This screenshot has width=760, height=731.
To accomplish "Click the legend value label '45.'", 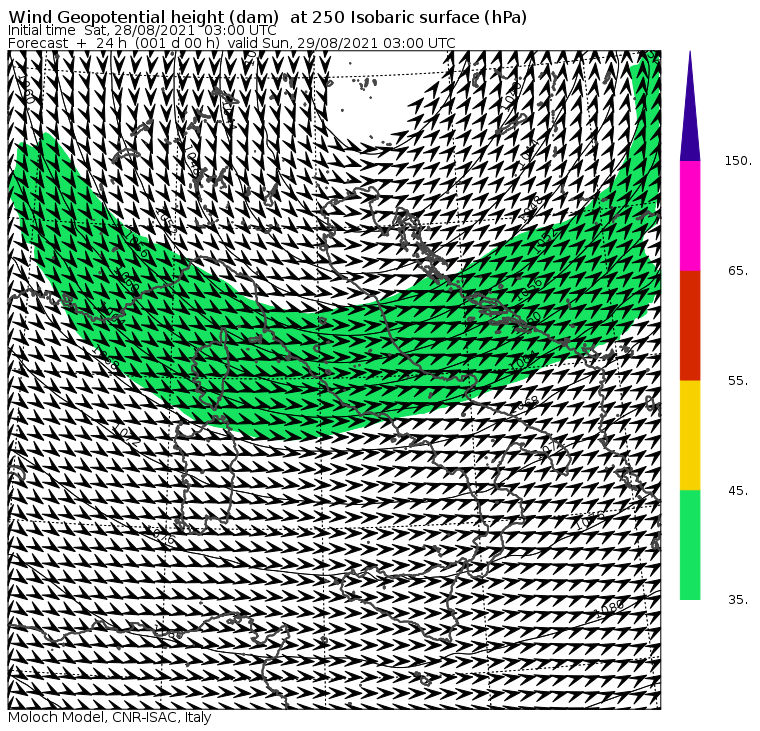I will click(738, 491).
